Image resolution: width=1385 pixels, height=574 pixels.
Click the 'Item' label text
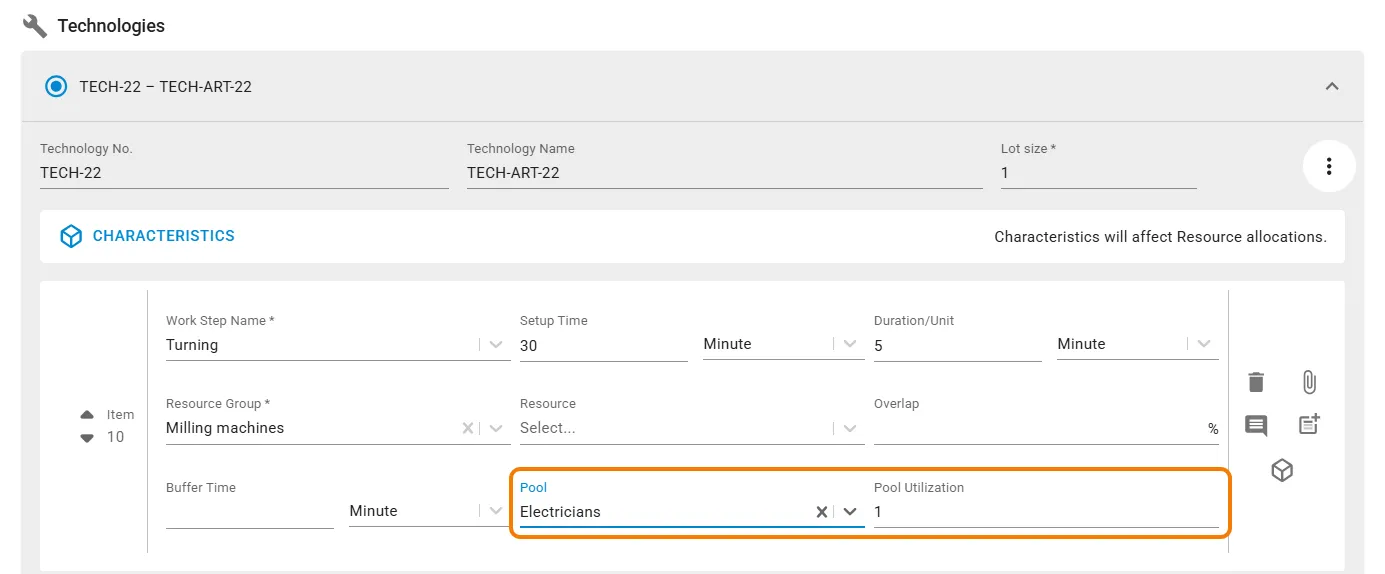[120, 415]
